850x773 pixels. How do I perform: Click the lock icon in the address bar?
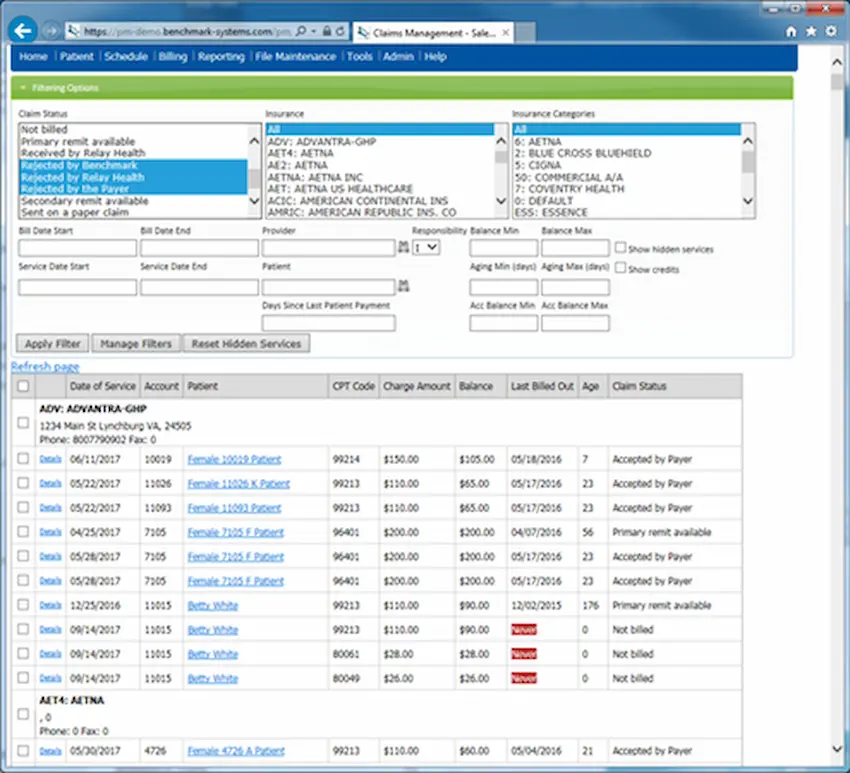(x=327, y=31)
